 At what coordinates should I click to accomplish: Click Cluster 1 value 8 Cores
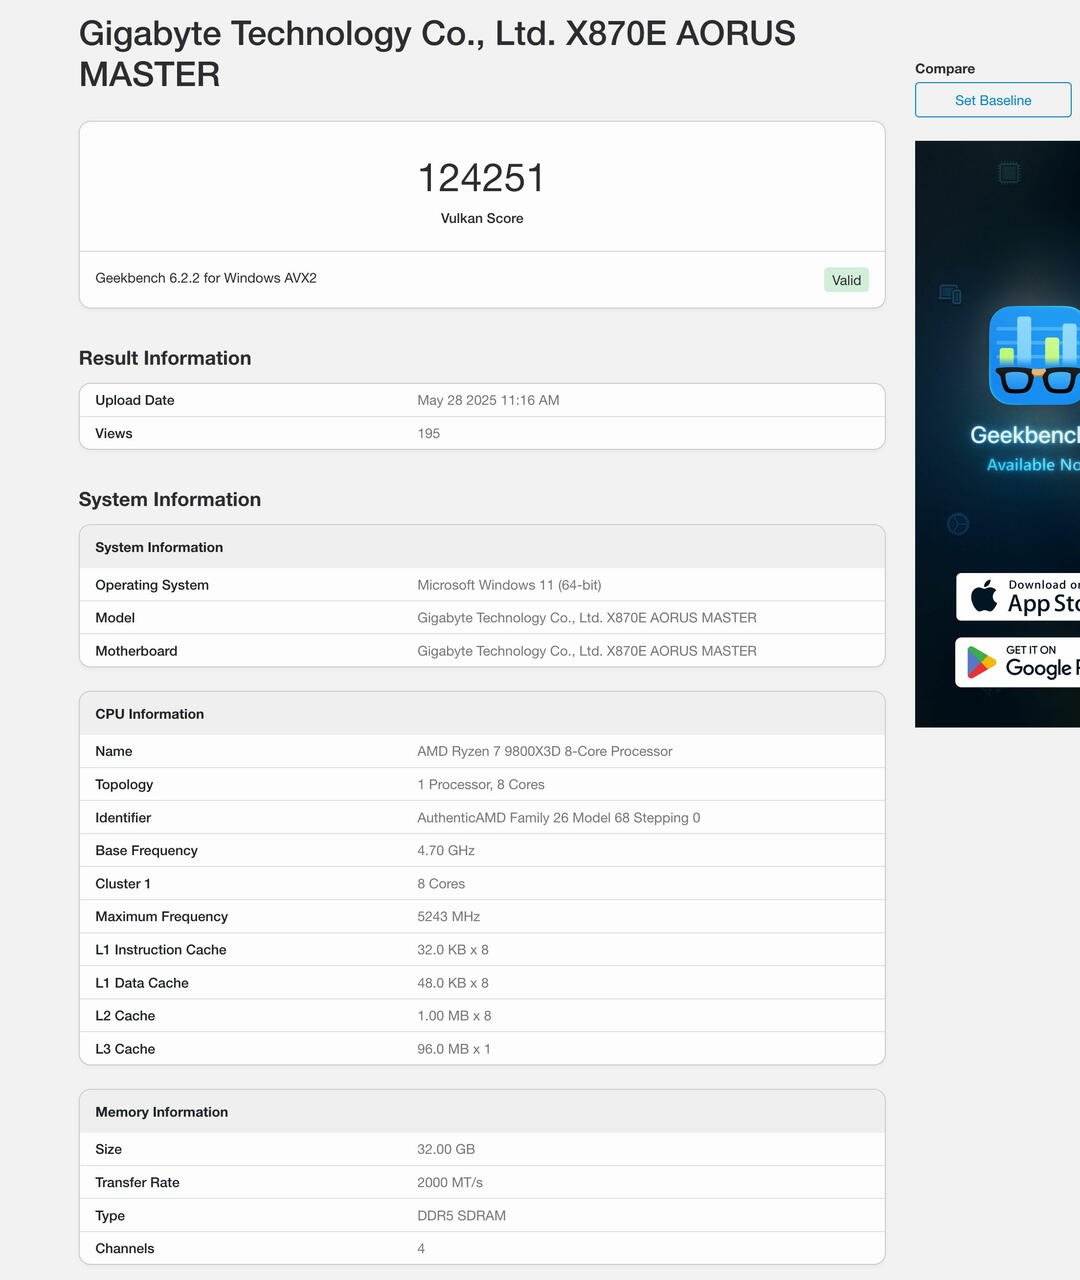click(441, 884)
